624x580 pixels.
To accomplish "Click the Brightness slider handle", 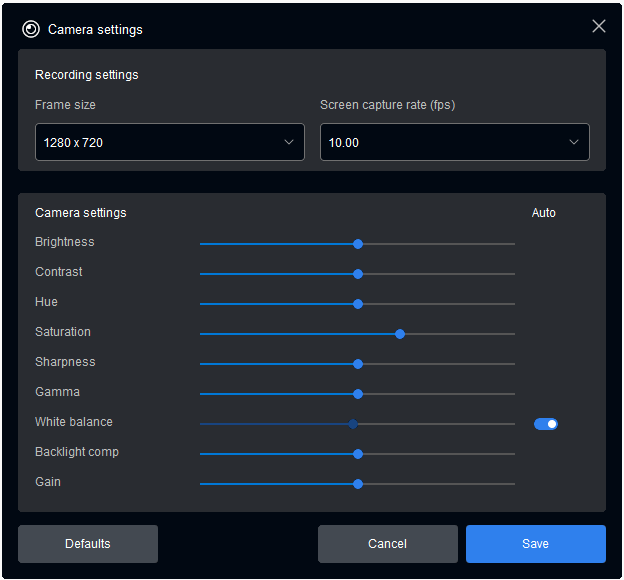I will pyautogui.click(x=358, y=244).
